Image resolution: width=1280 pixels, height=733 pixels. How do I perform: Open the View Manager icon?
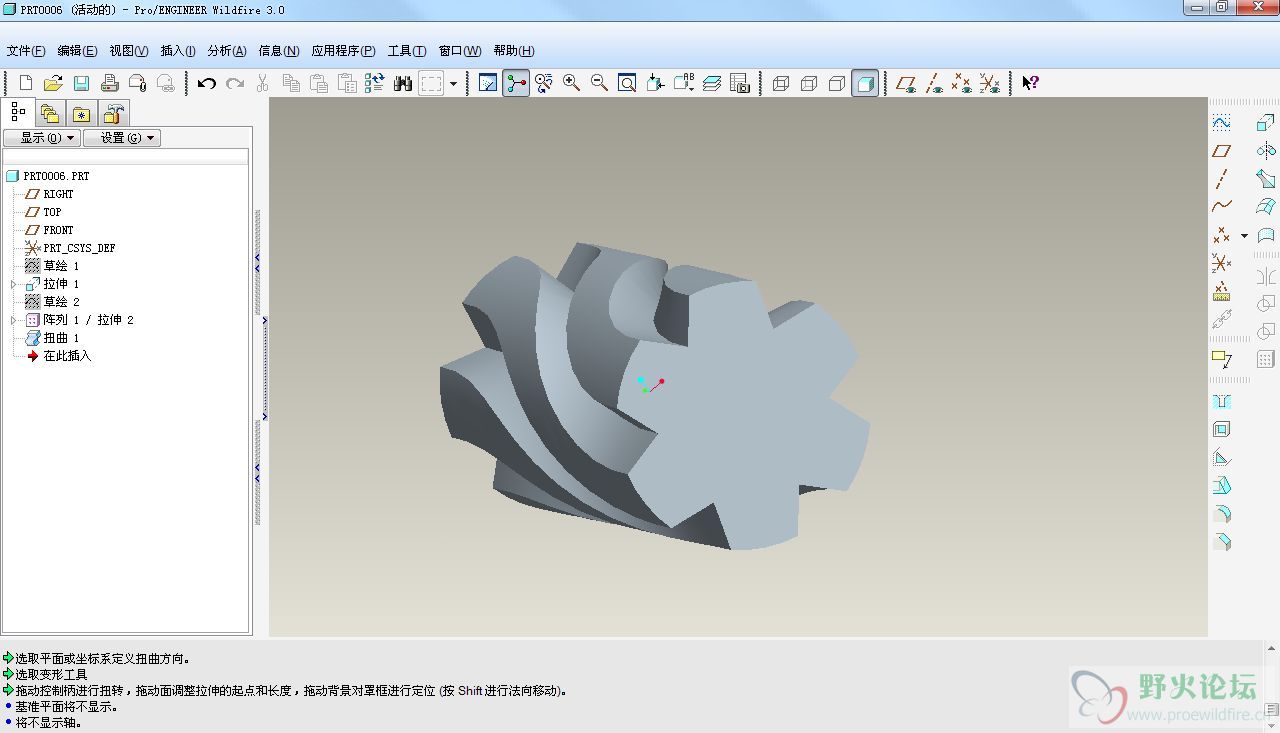point(739,83)
